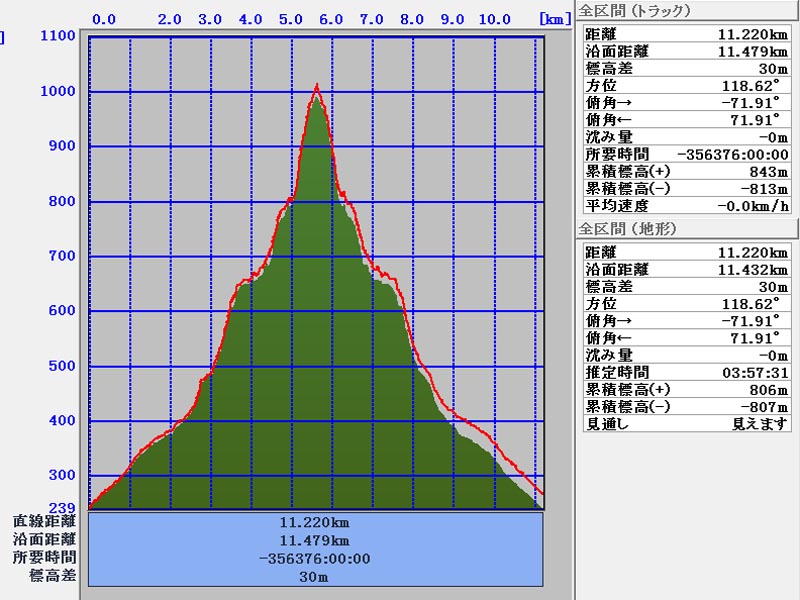Viewport: 800px width, 600px height.
Task: Click the 直線距離 label in bottom summary
Action: click(x=43, y=521)
